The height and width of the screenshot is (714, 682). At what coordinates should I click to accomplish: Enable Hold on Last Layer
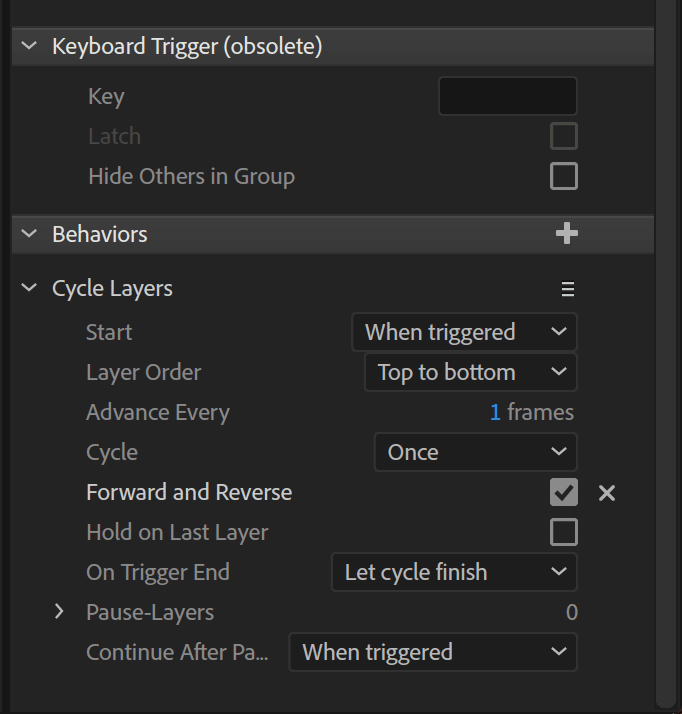(x=564, y=532)
